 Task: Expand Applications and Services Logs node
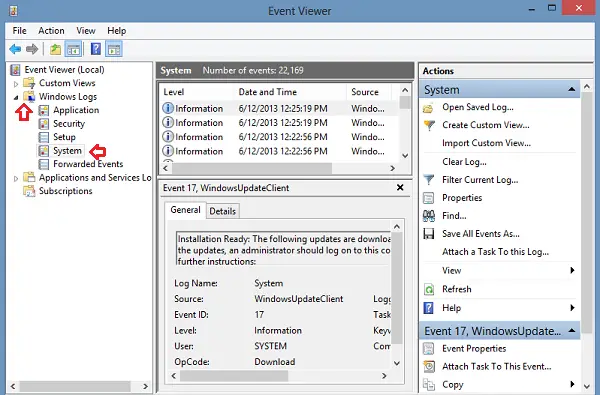click(x=16, y=178)
